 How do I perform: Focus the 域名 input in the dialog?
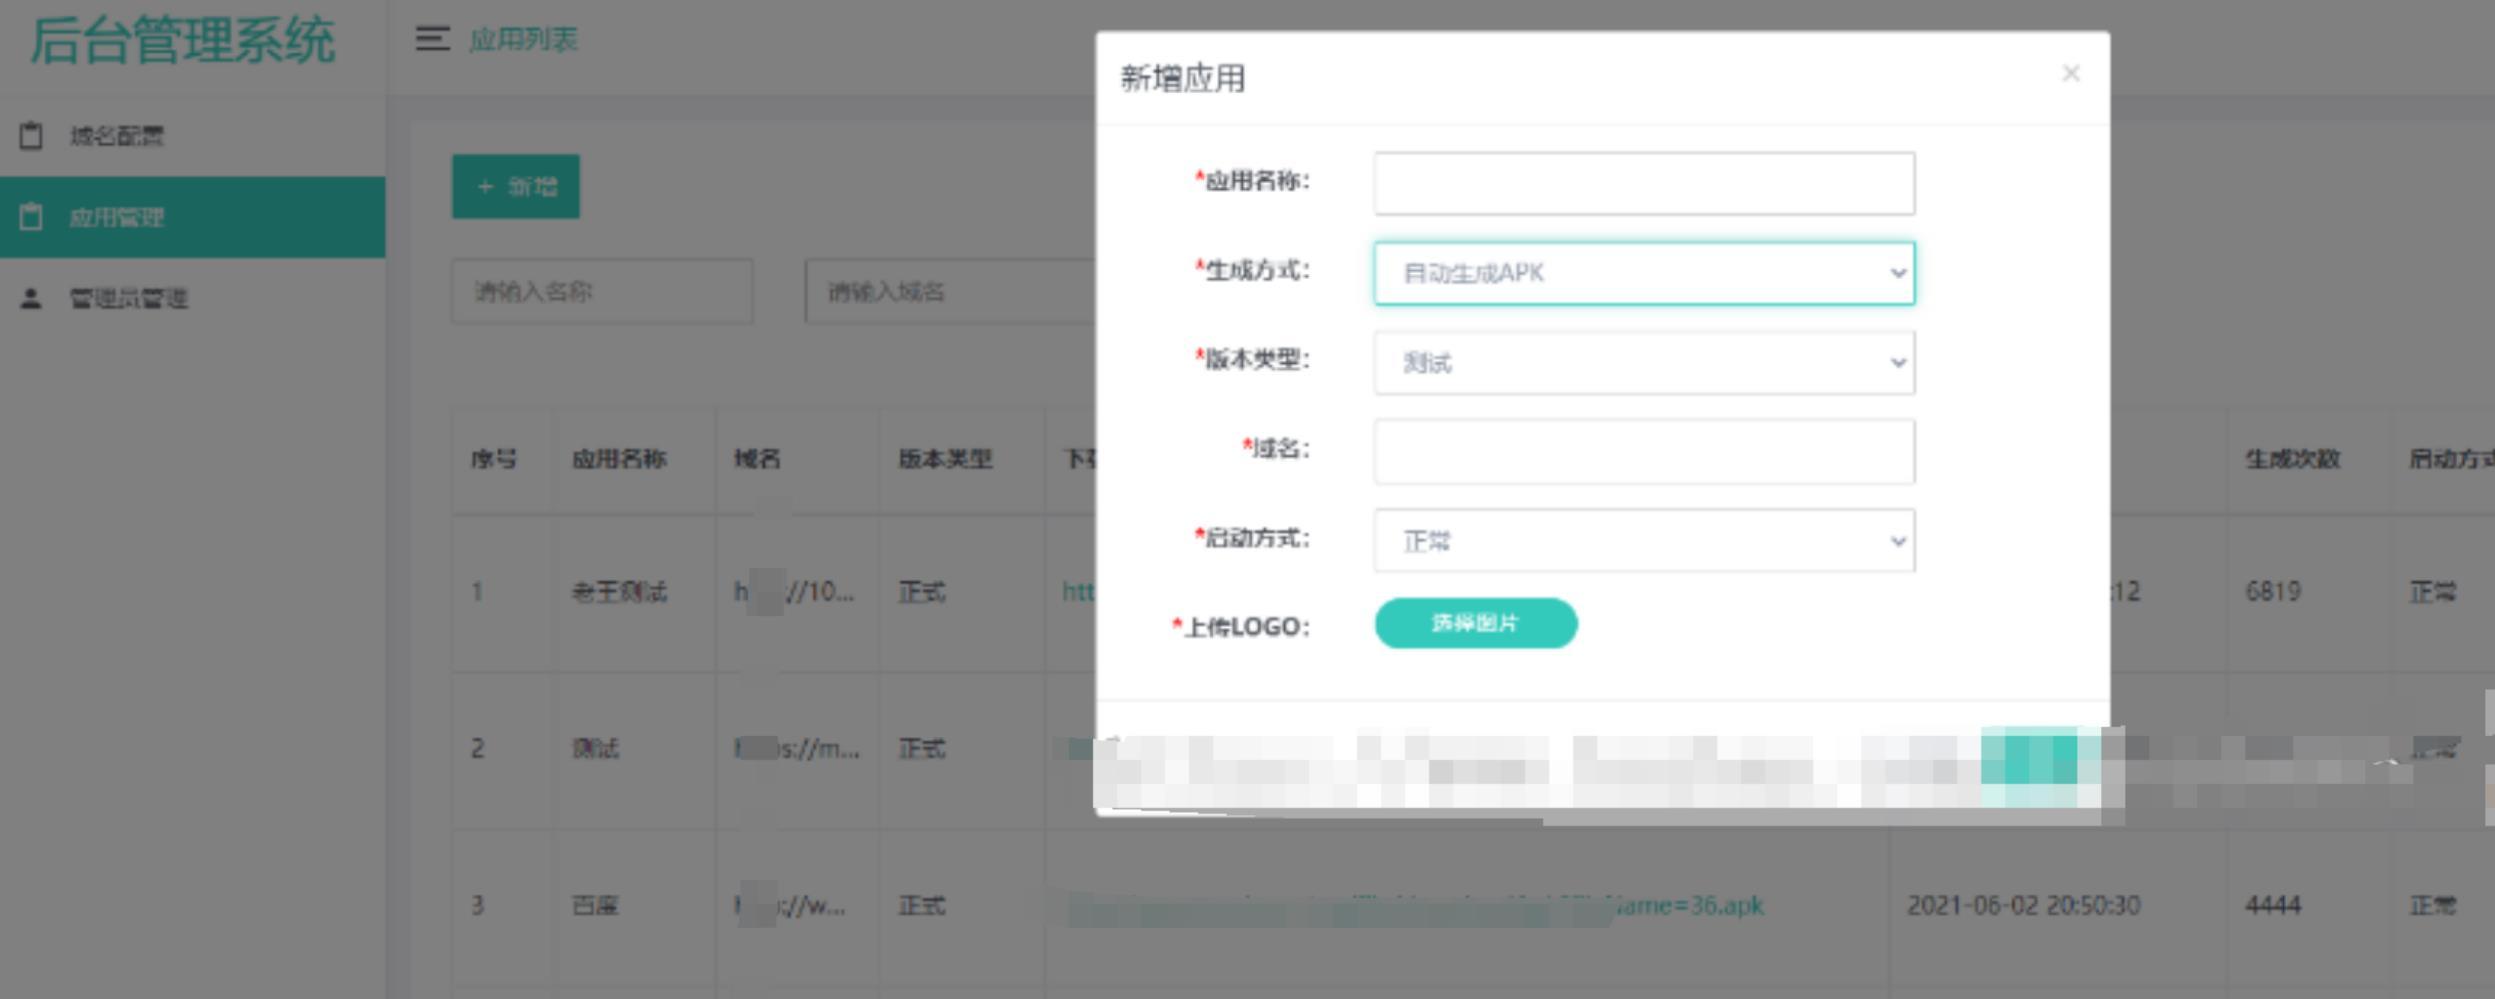(x=1644, y=452)
